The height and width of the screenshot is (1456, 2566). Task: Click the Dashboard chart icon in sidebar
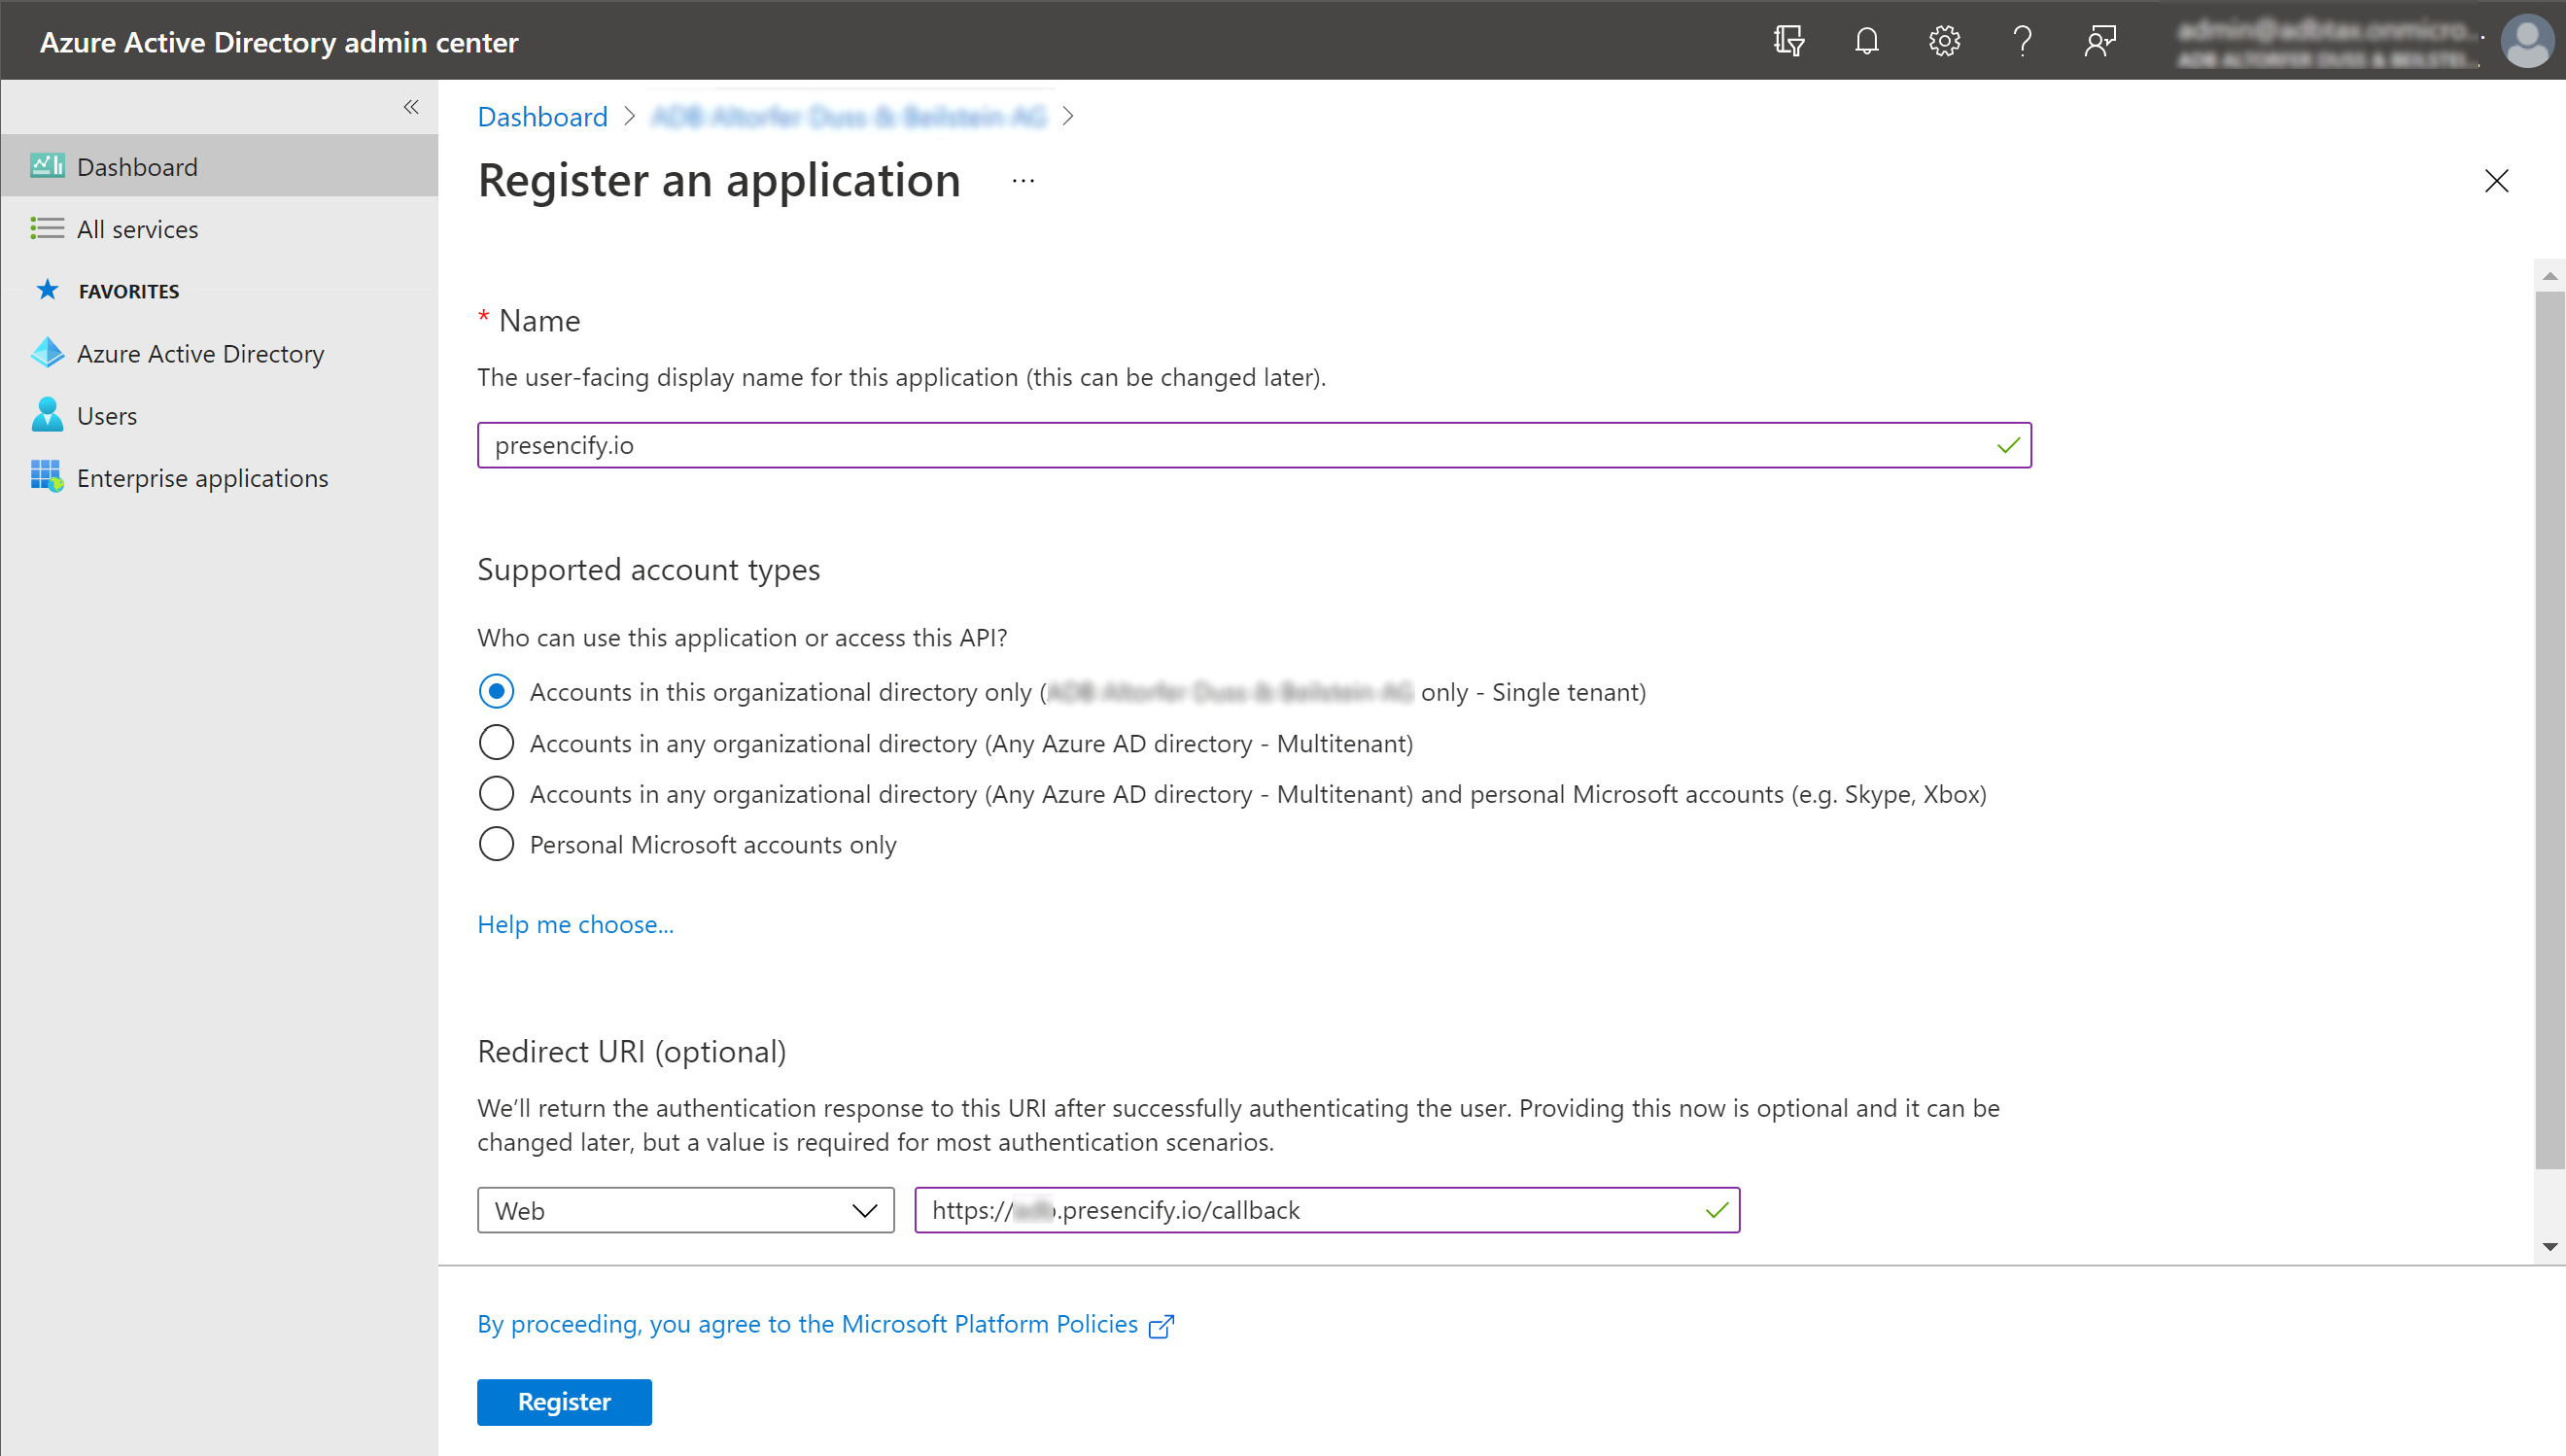[47, 166]
